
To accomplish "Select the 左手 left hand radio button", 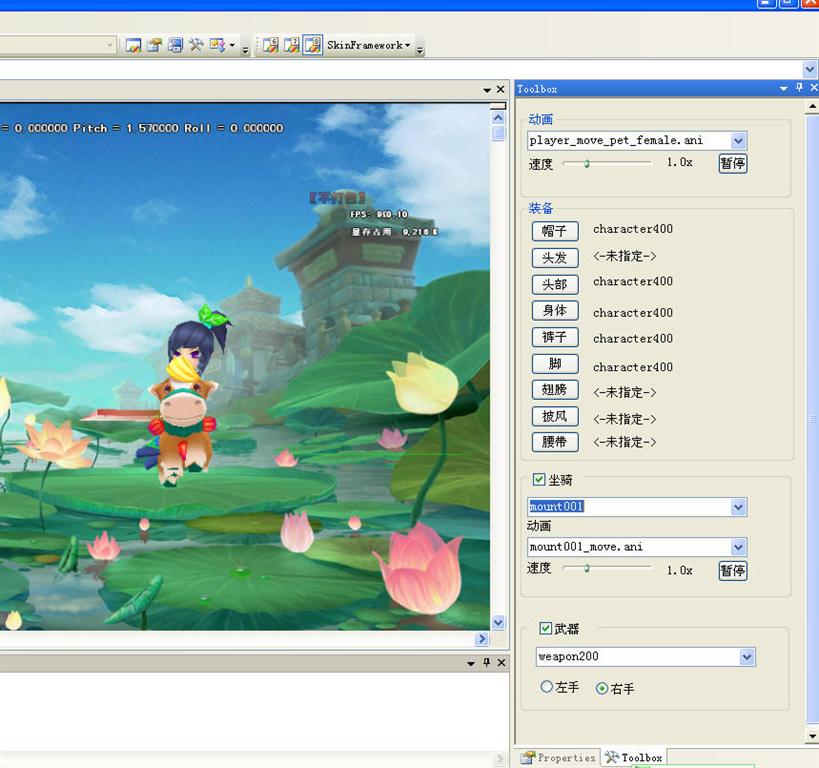I will point(546,686).
